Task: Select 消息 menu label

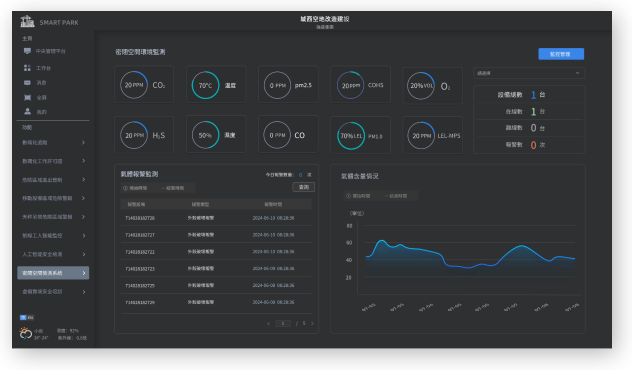Action: point(42,83)
